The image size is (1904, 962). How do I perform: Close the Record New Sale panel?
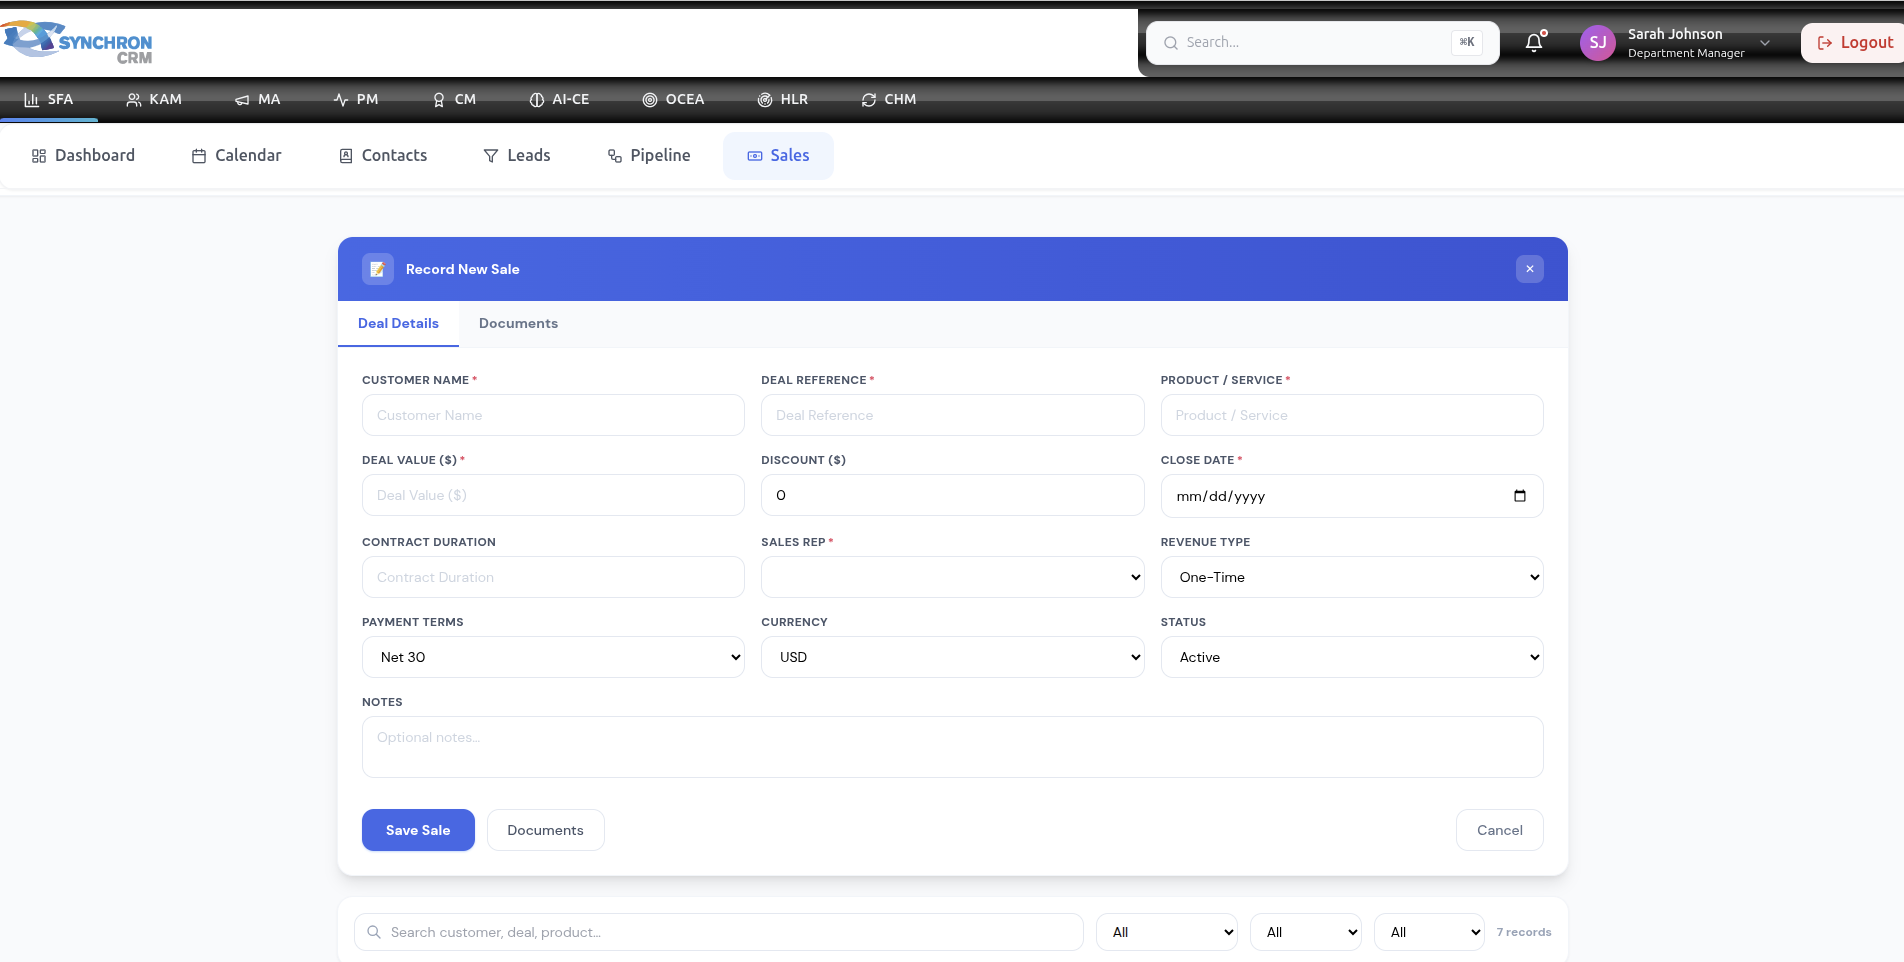[1529, 269]
